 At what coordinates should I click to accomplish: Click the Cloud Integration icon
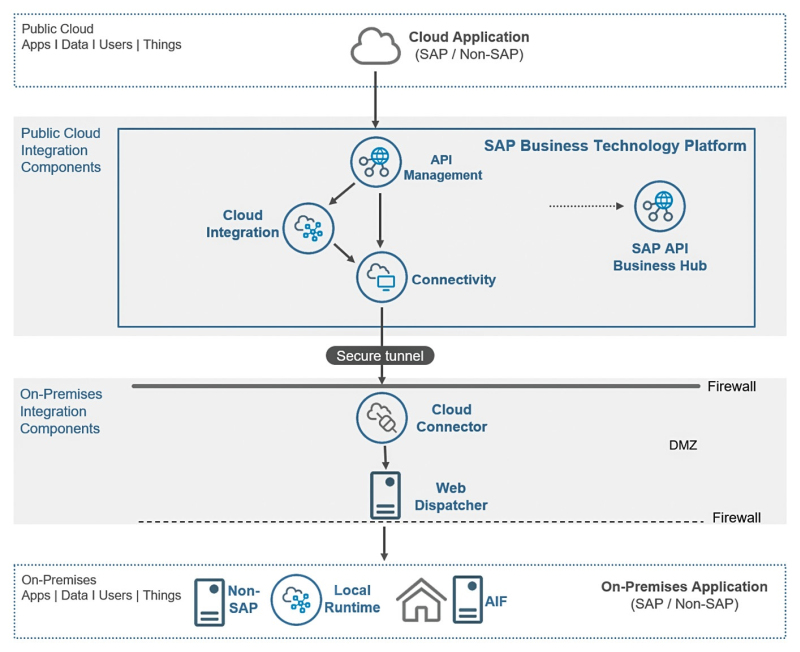(308, 226)
